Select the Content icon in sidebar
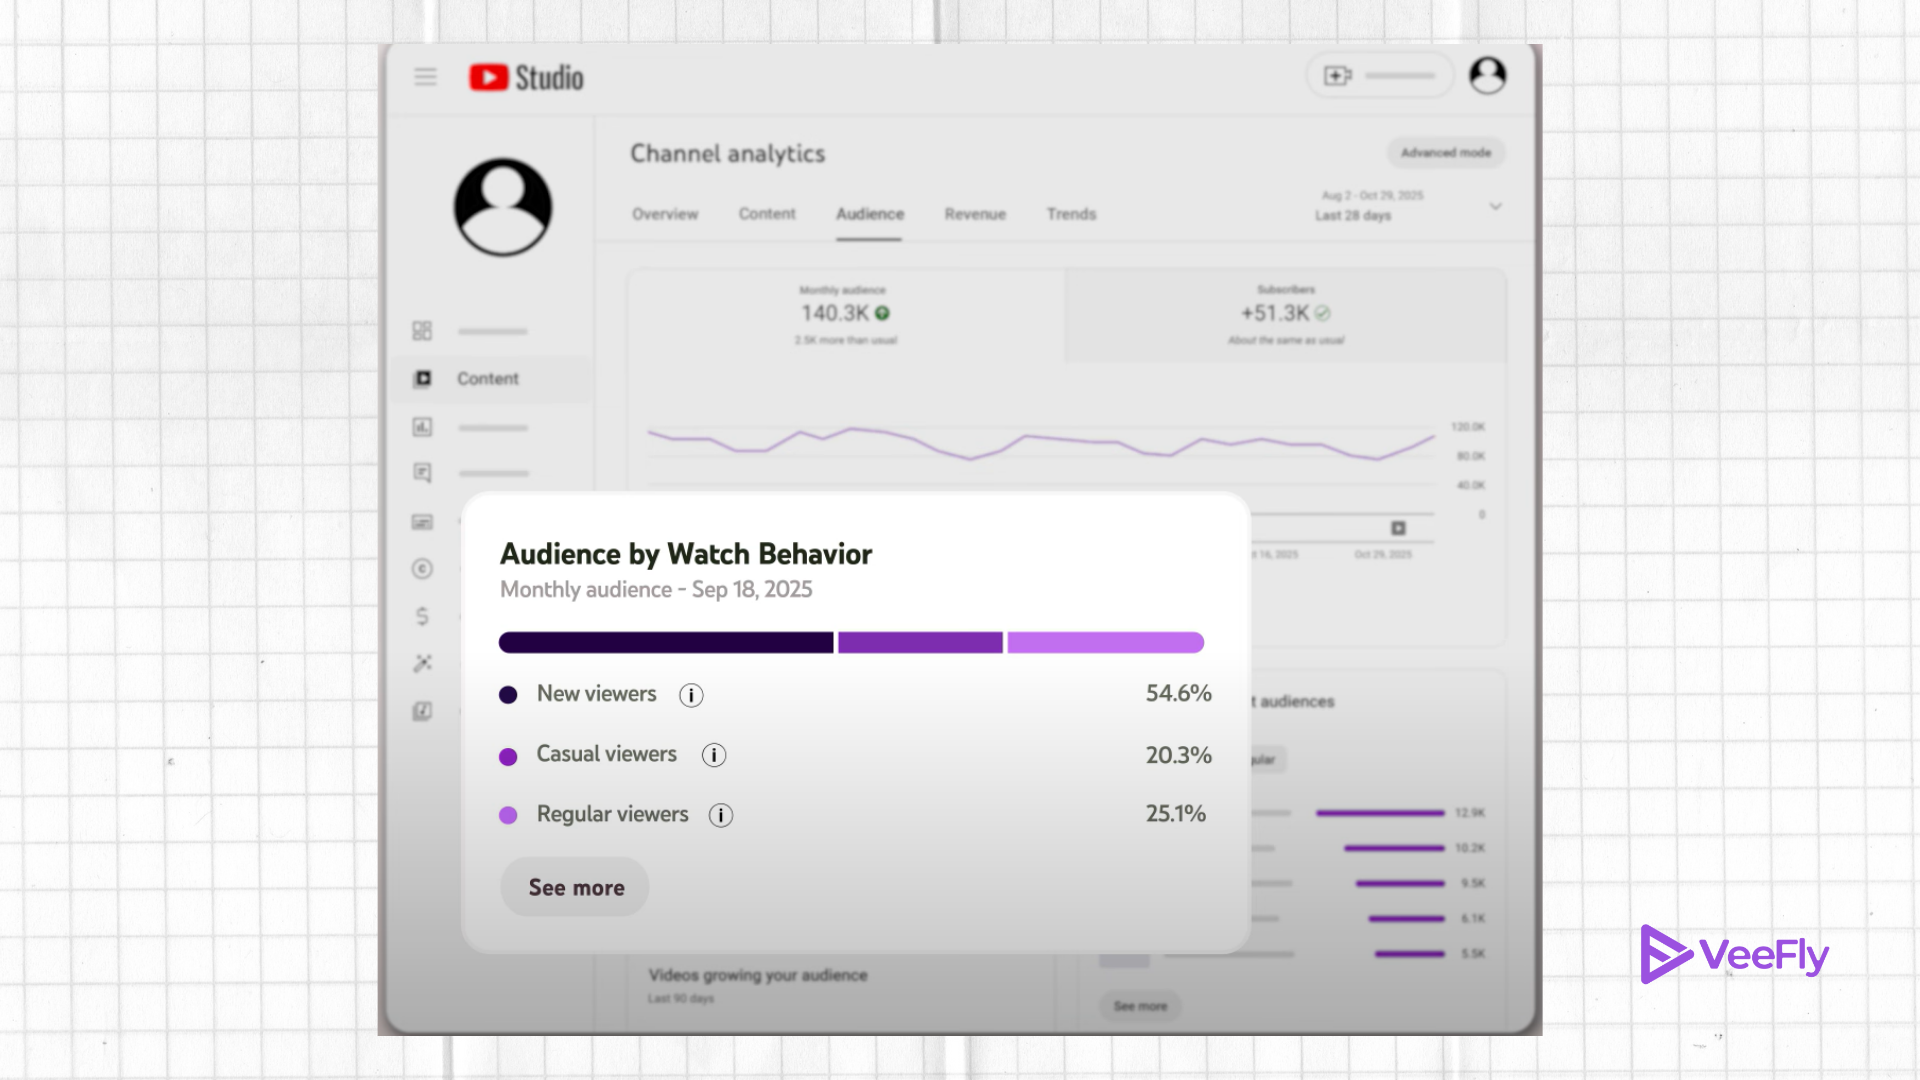The width and height of the screenshot is (1920, 1080). tap(423, 379)
